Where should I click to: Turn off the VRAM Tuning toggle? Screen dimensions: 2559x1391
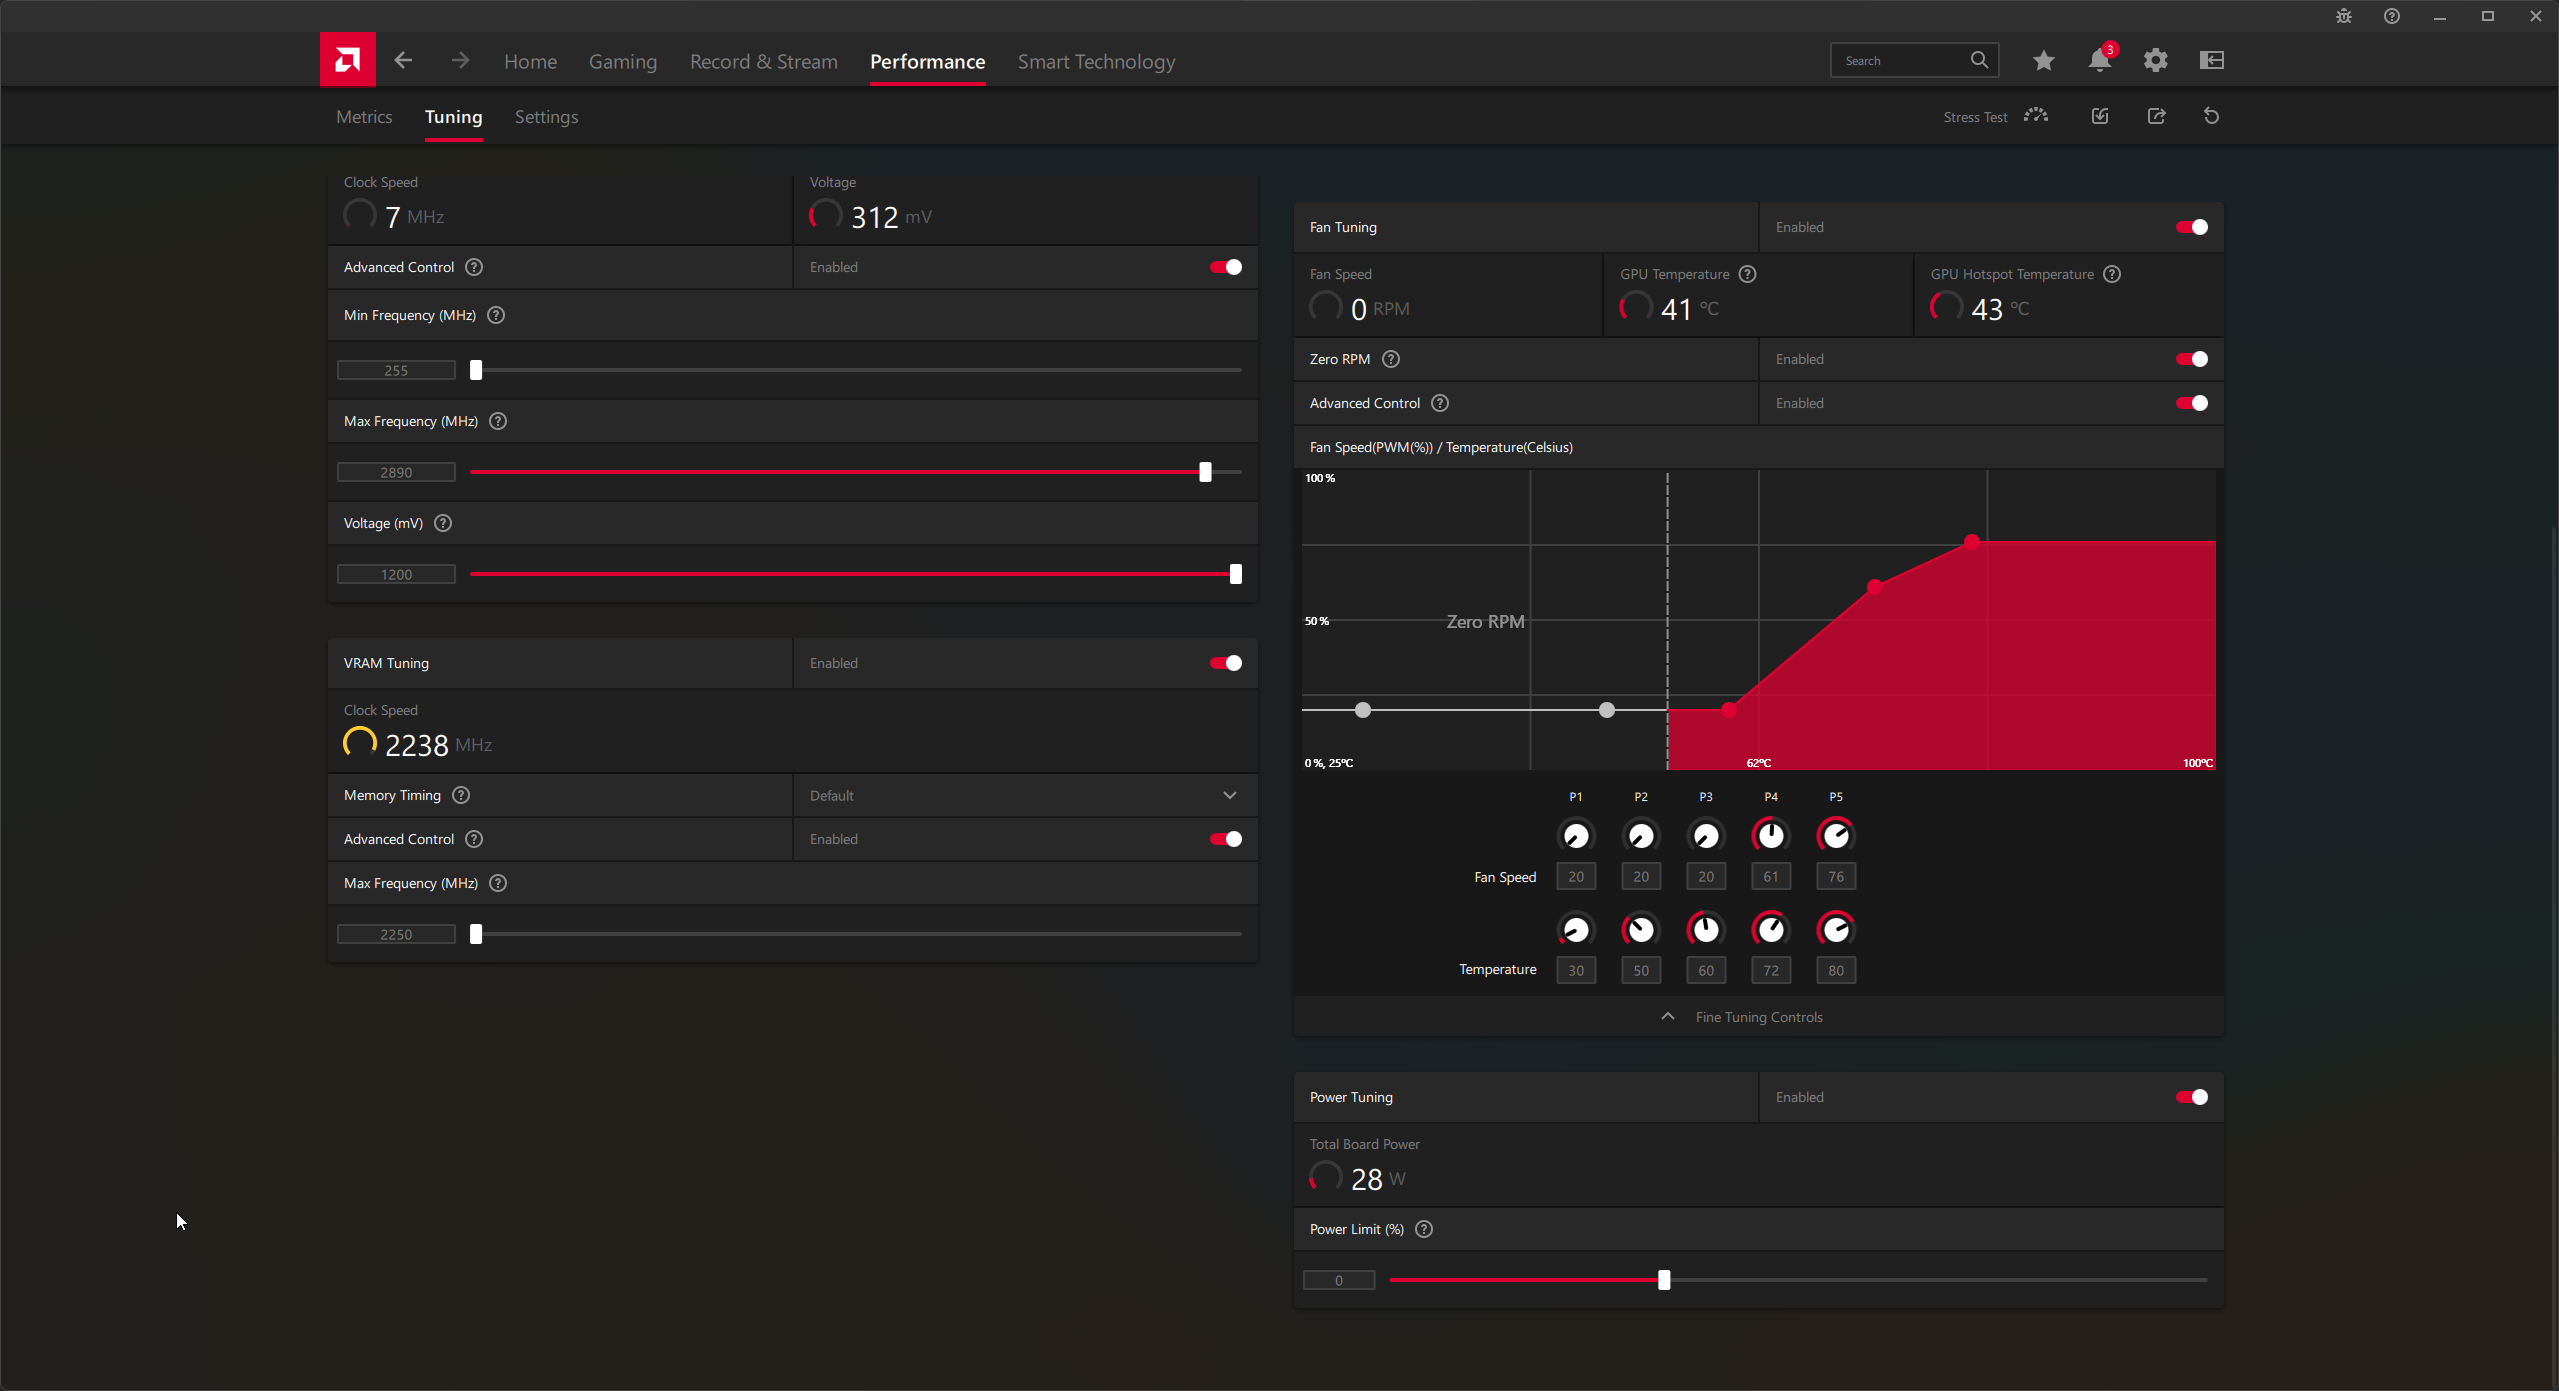(1225, 663)
